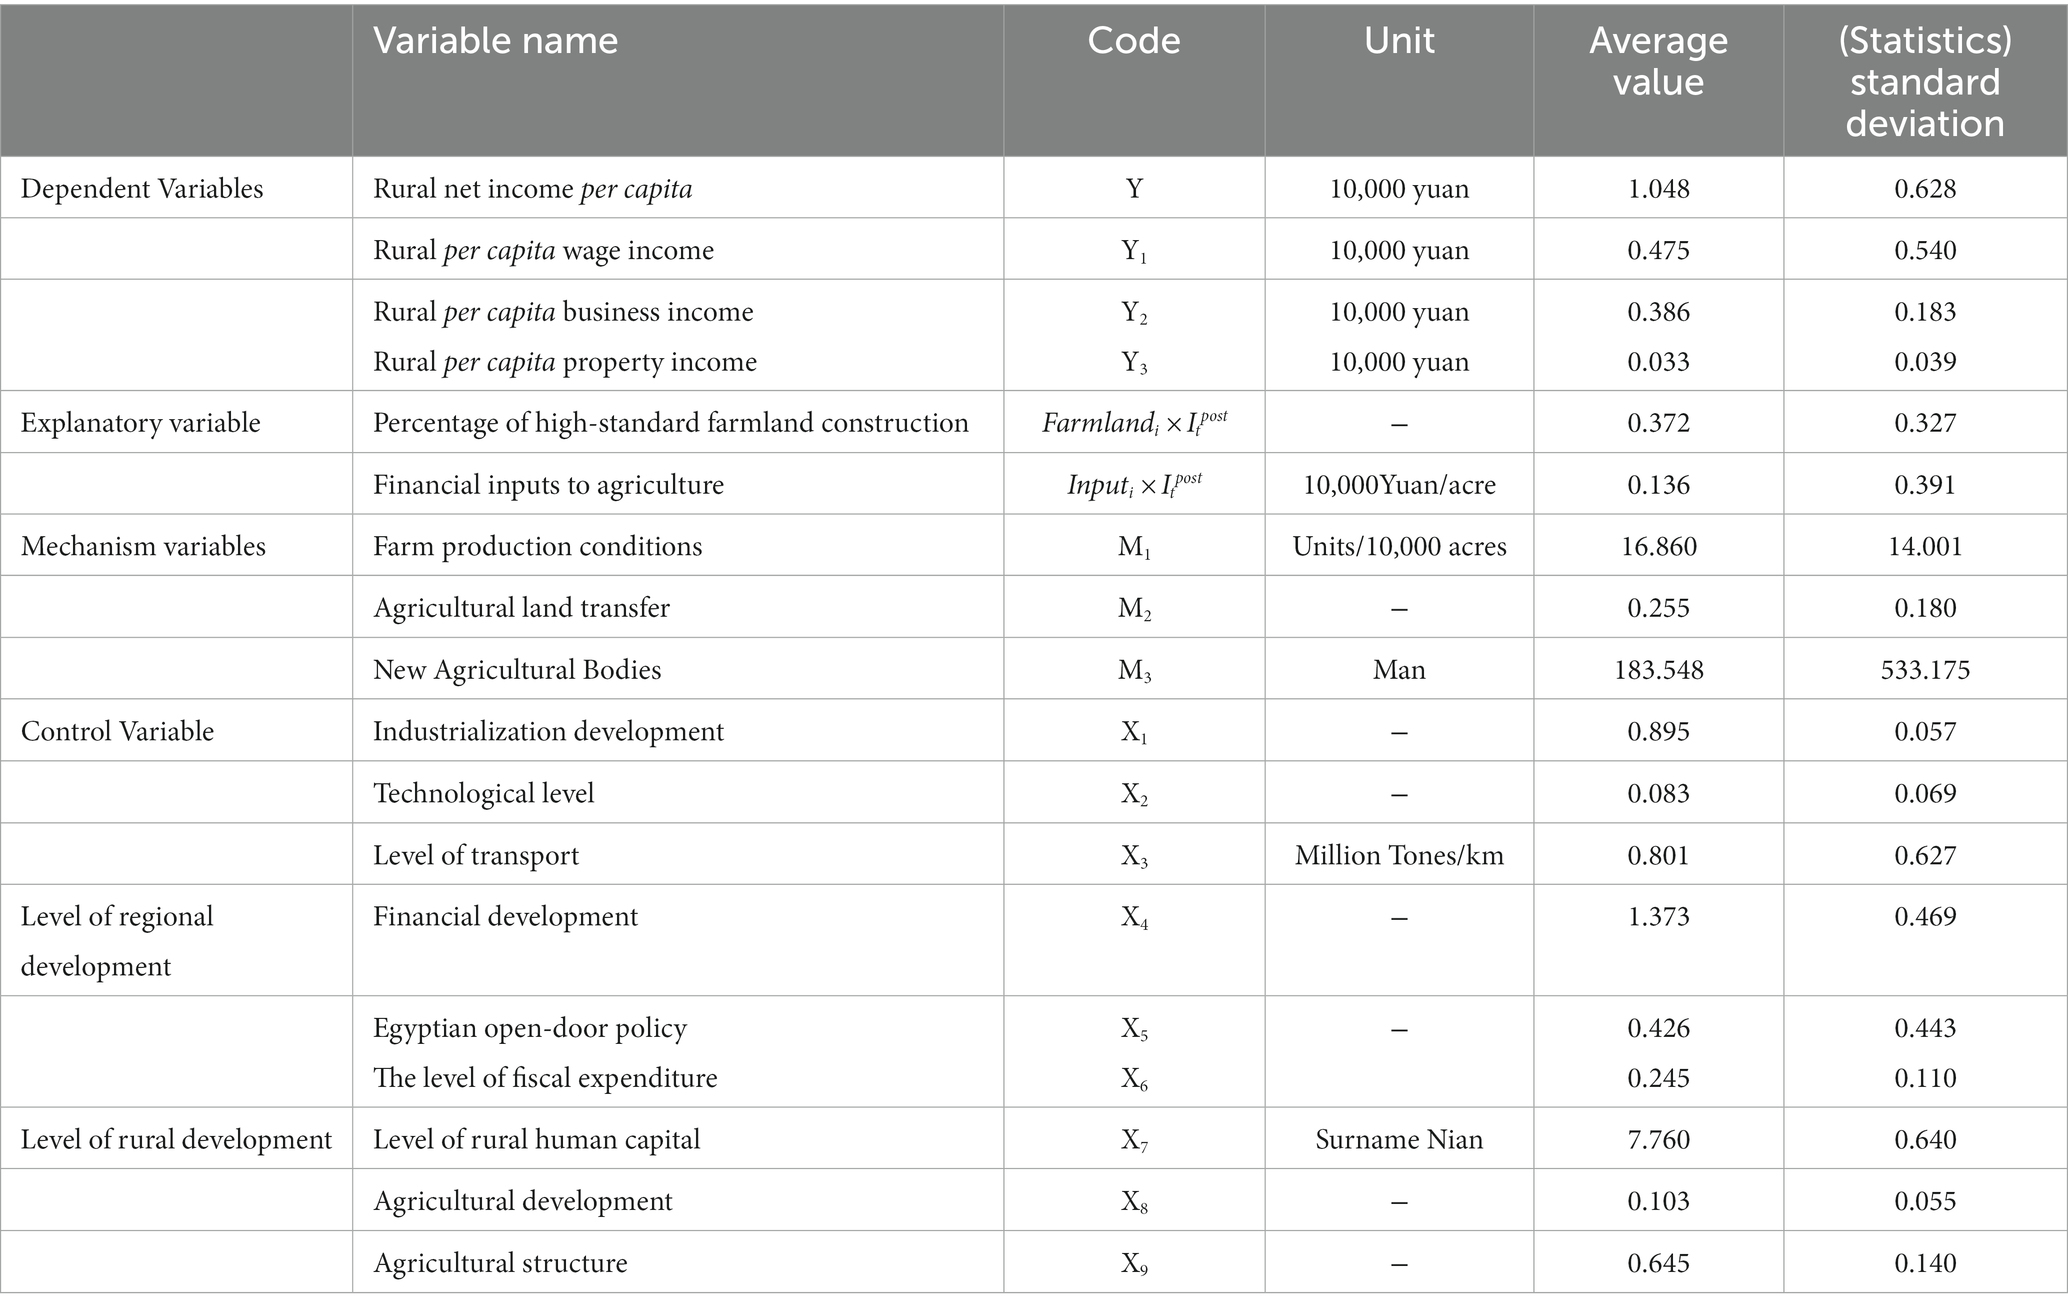The image size is (2068, 1308).
Task: Click the "Egyptian open-door policy" cell
Action: point(530,1028)
